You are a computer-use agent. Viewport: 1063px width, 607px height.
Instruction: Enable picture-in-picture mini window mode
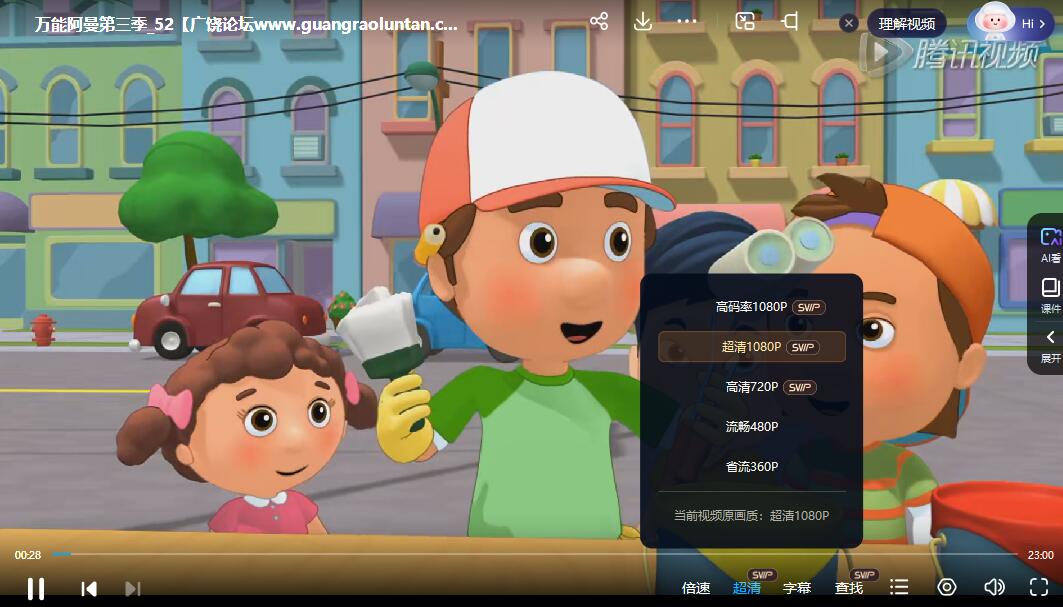745,21
